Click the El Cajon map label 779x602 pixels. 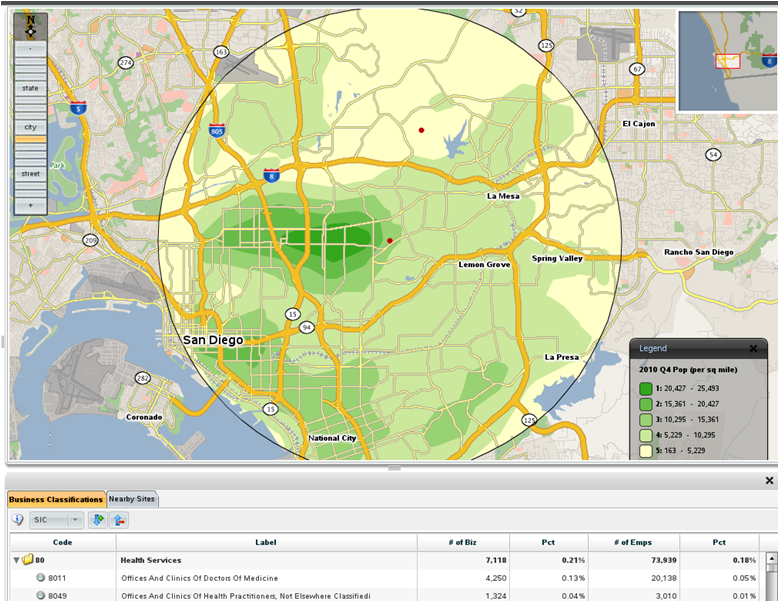(x=639, y=124)
